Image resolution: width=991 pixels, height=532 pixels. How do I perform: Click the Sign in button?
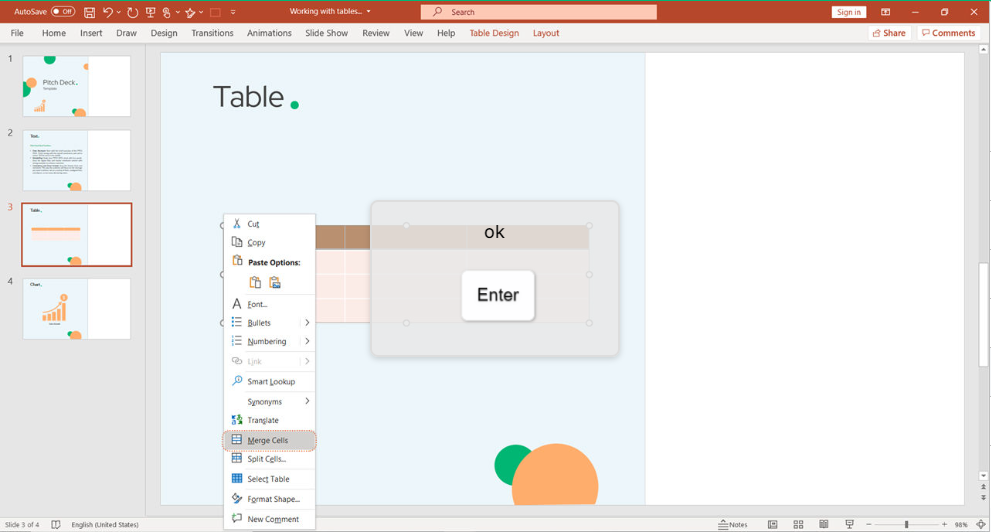click(x=848, y=12)
